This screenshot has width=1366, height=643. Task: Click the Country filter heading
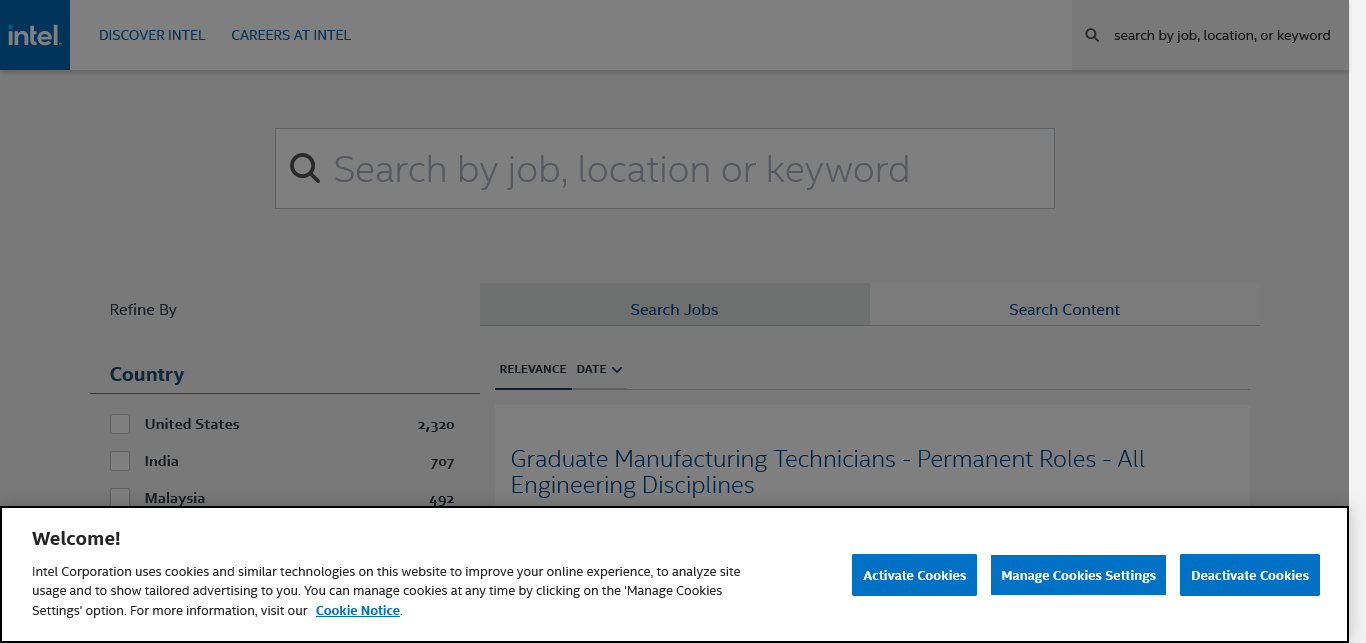[x=147, y=374]
